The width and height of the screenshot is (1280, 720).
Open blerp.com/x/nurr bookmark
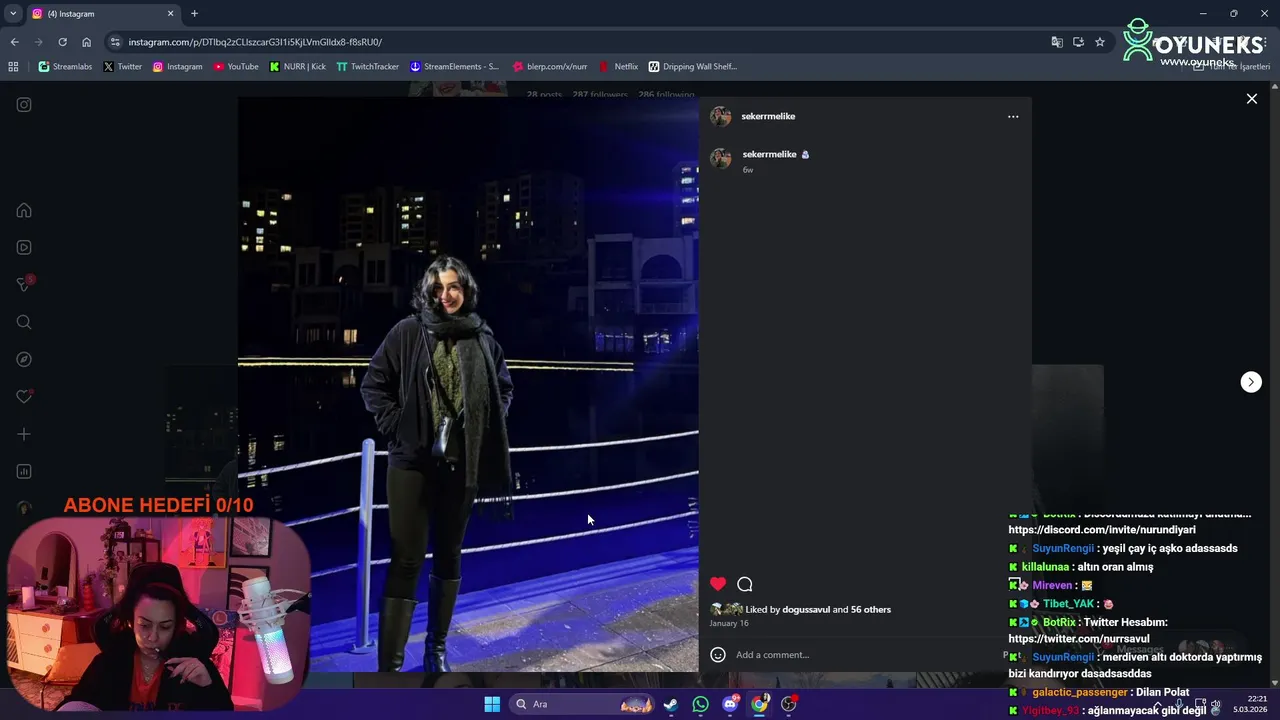click(x=549, y=67)
